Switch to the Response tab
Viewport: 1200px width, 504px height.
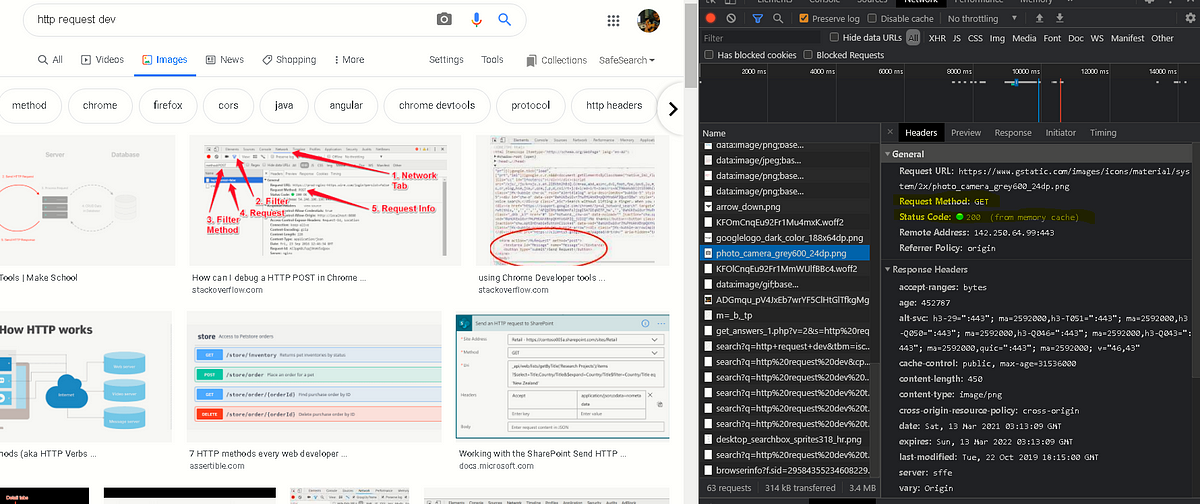(x=1013, y=132)
